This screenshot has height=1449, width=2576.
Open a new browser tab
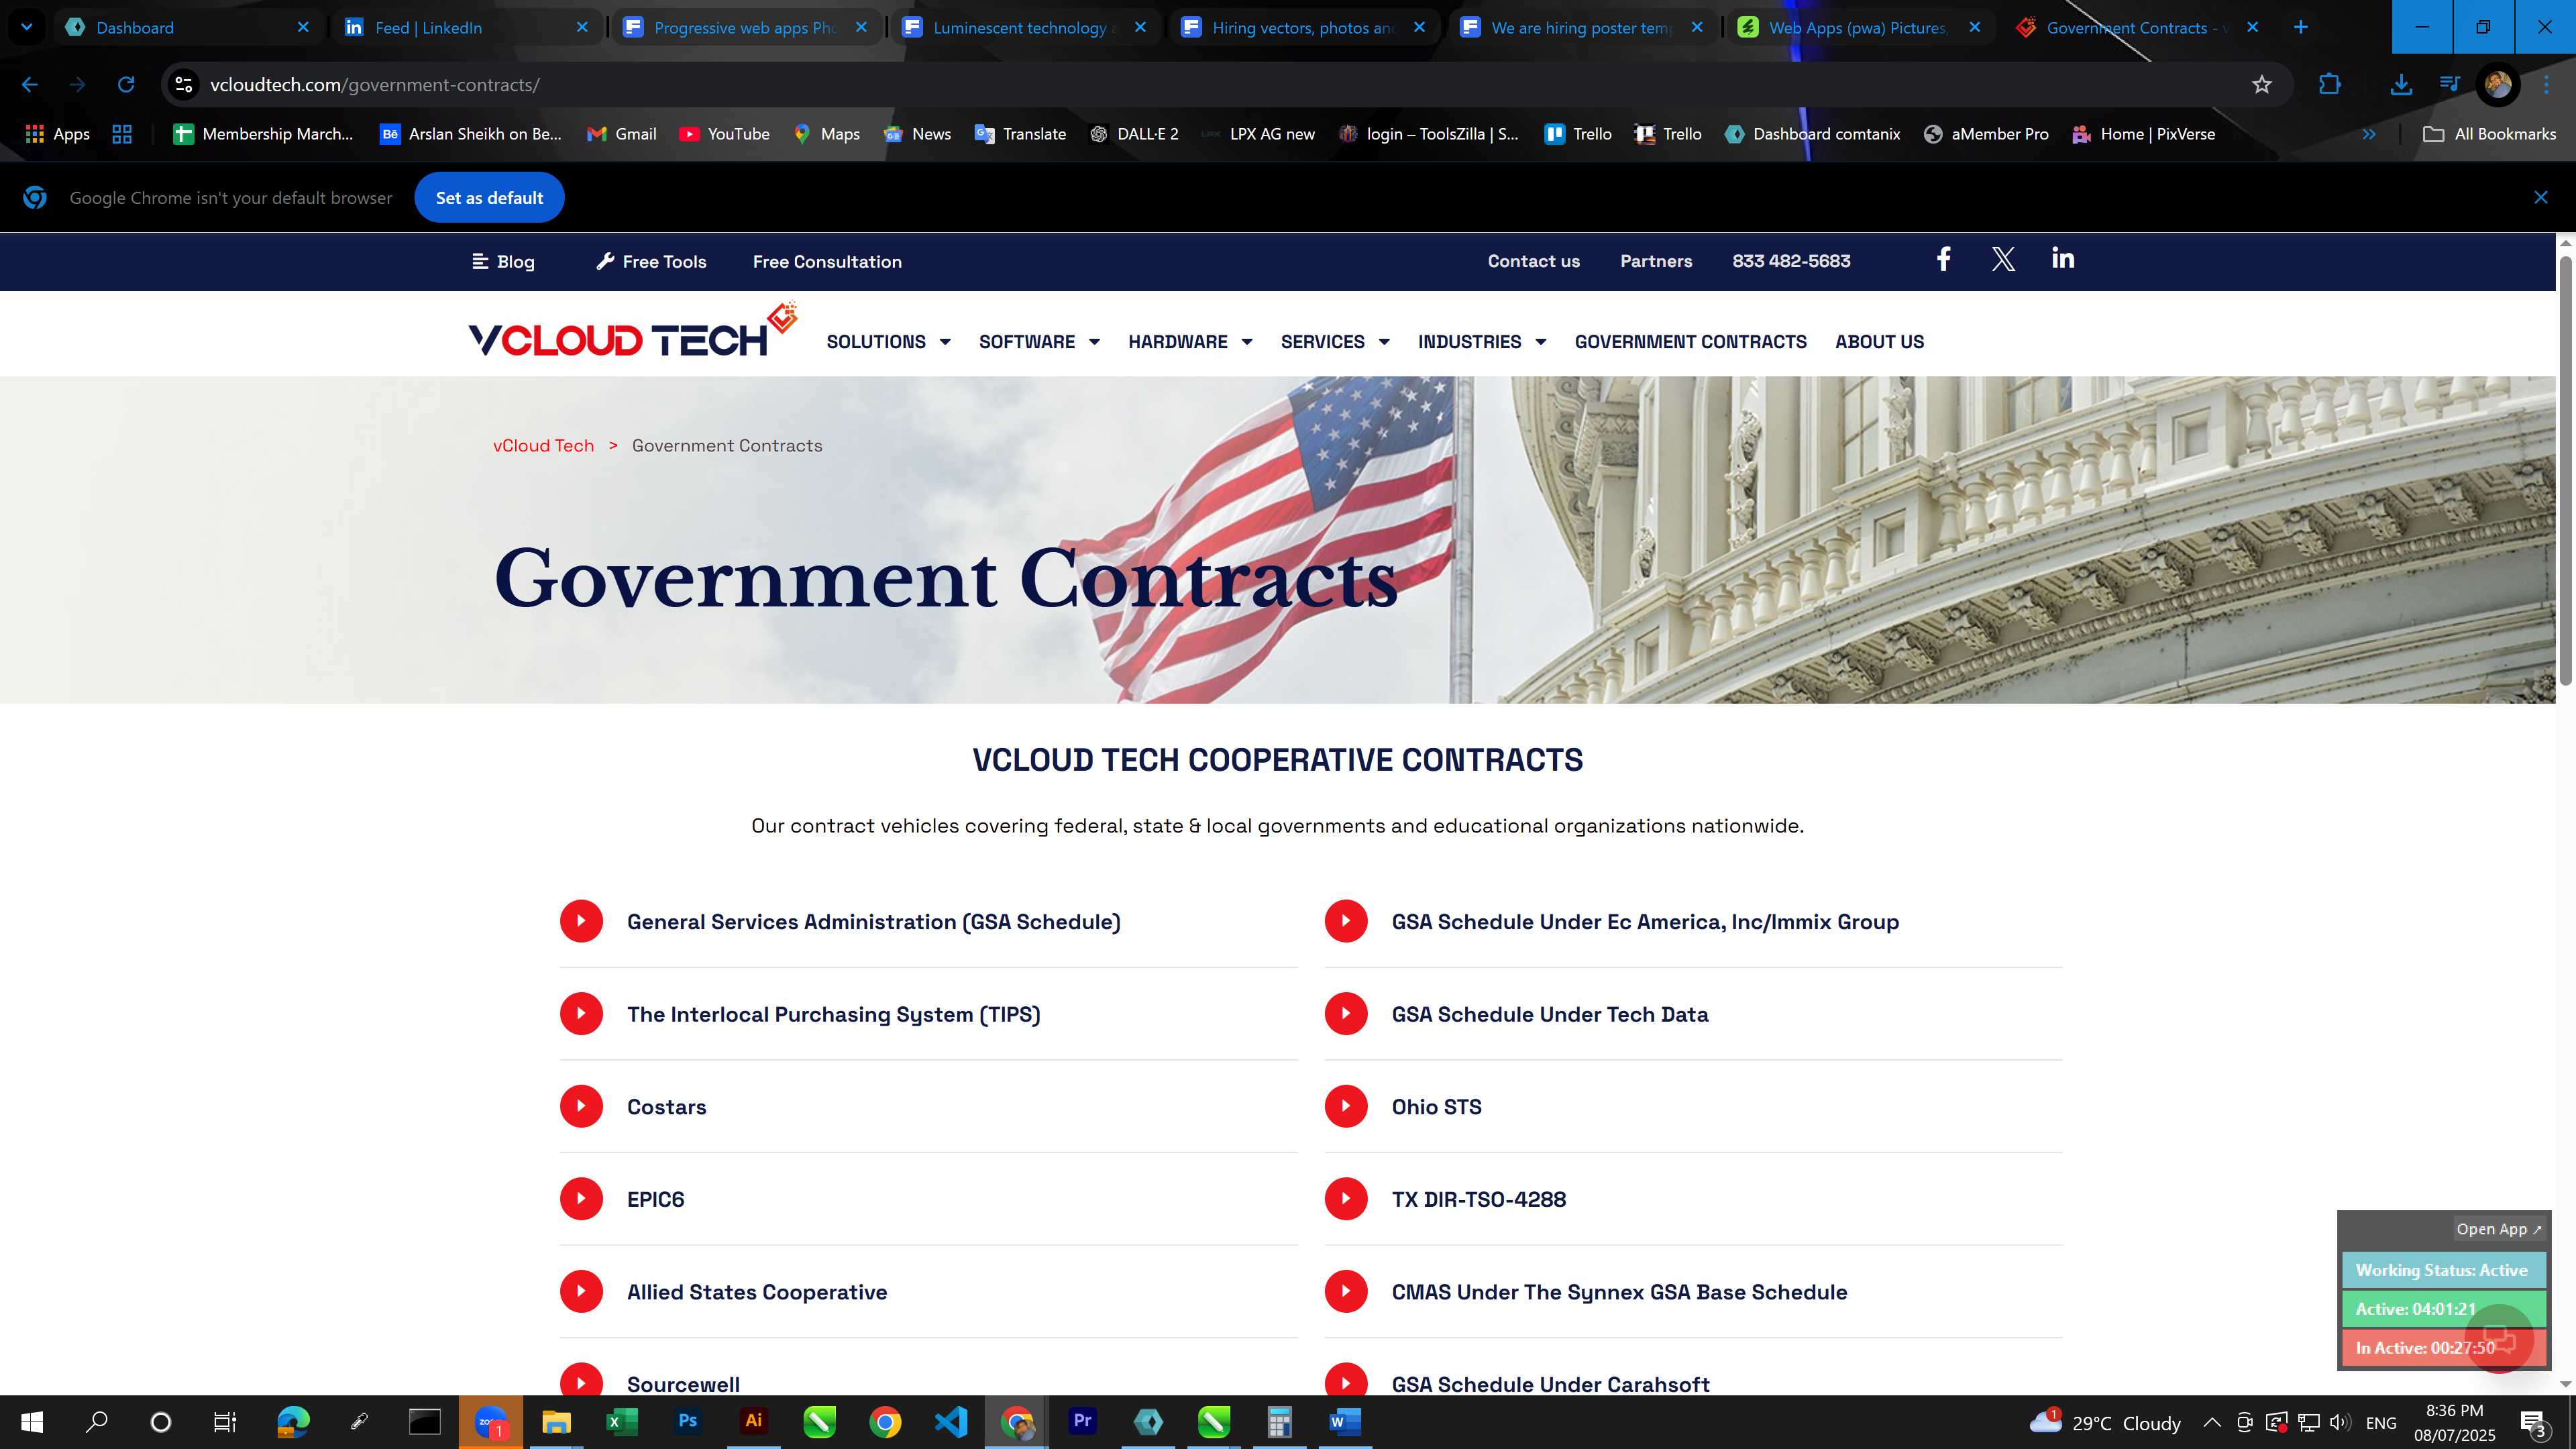pos(2301,27)
